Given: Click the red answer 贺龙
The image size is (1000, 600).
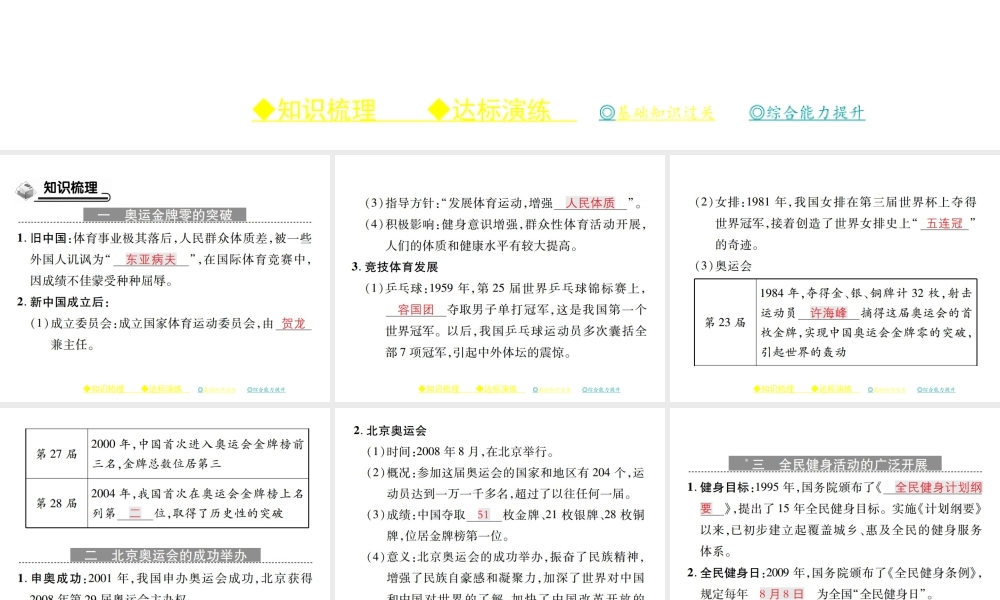Looking at the screenshot, I should tap(293, 323).
